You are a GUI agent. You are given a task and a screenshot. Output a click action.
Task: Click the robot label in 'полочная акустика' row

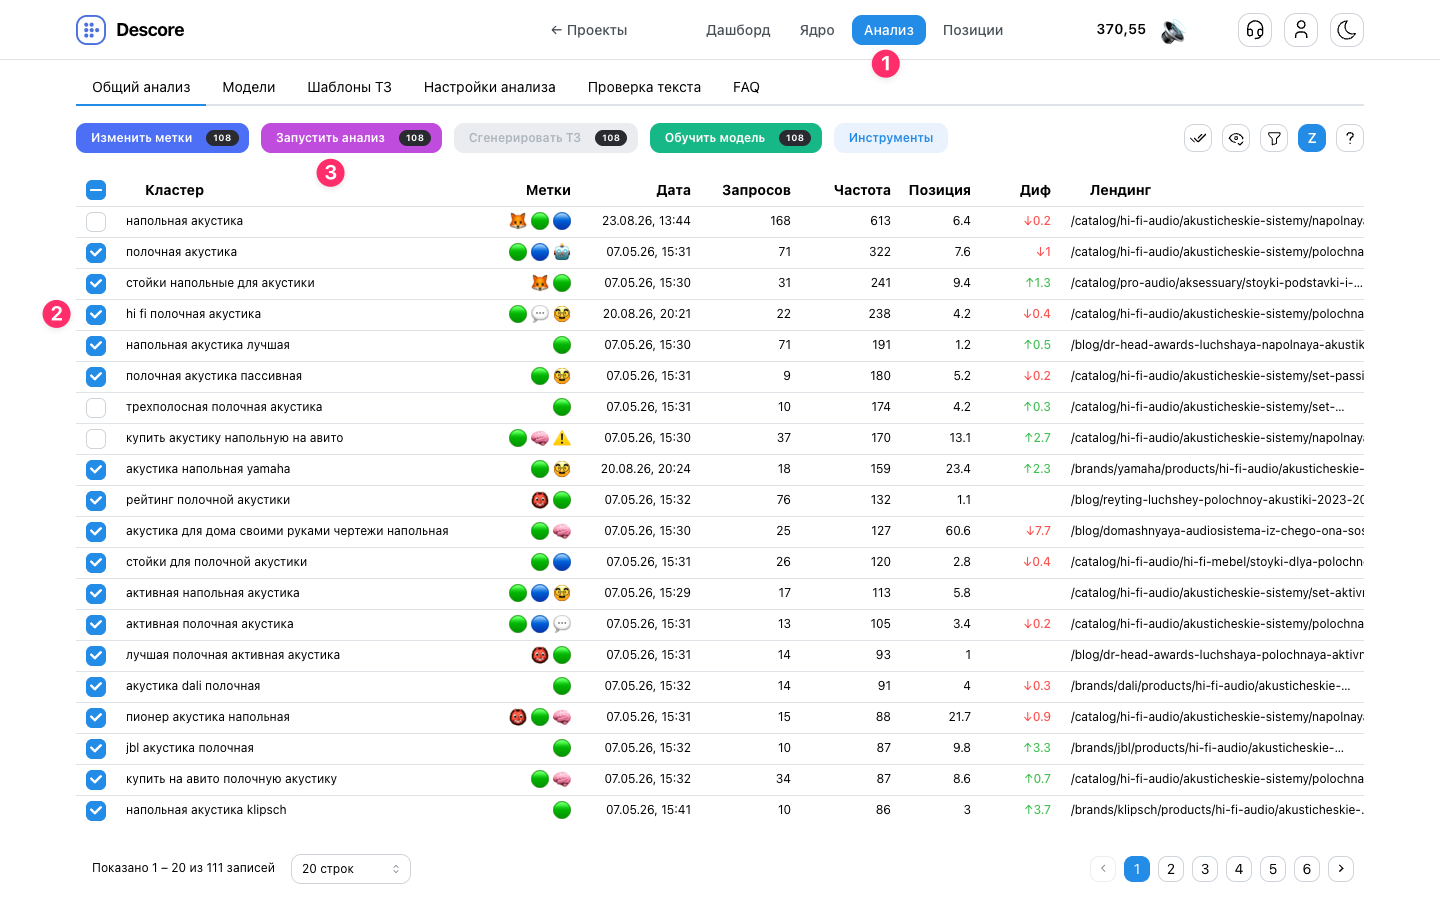pyautogui.click(x=562, y=252)
